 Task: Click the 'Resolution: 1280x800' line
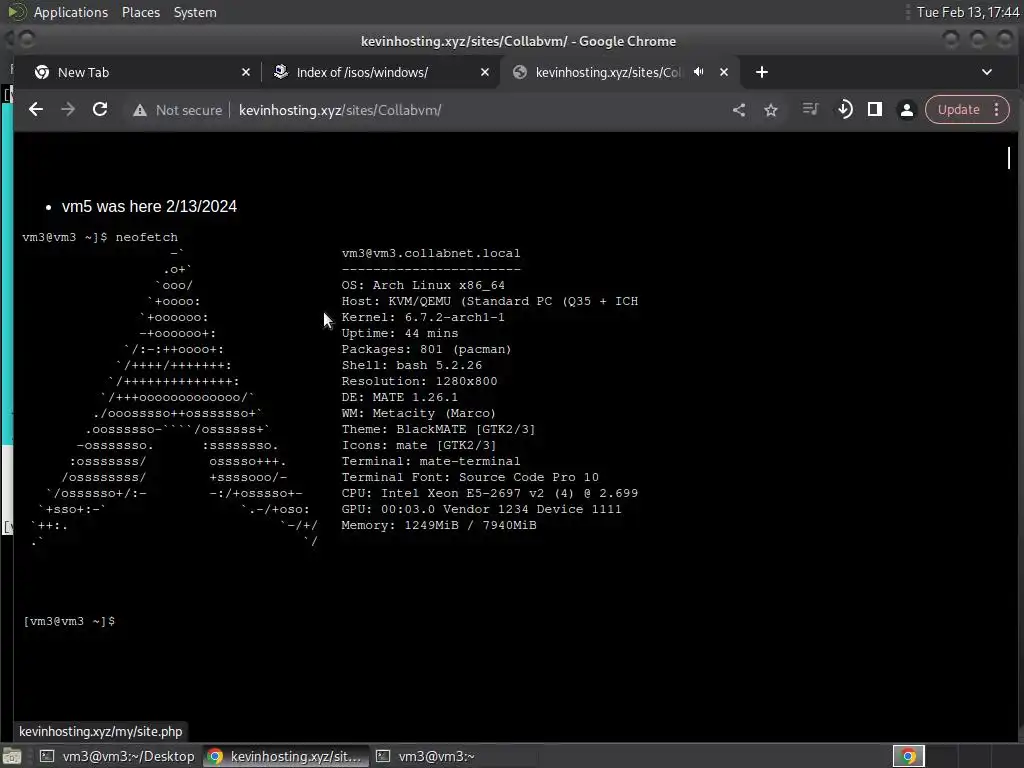pyautogui.click(x=419, y=381)
